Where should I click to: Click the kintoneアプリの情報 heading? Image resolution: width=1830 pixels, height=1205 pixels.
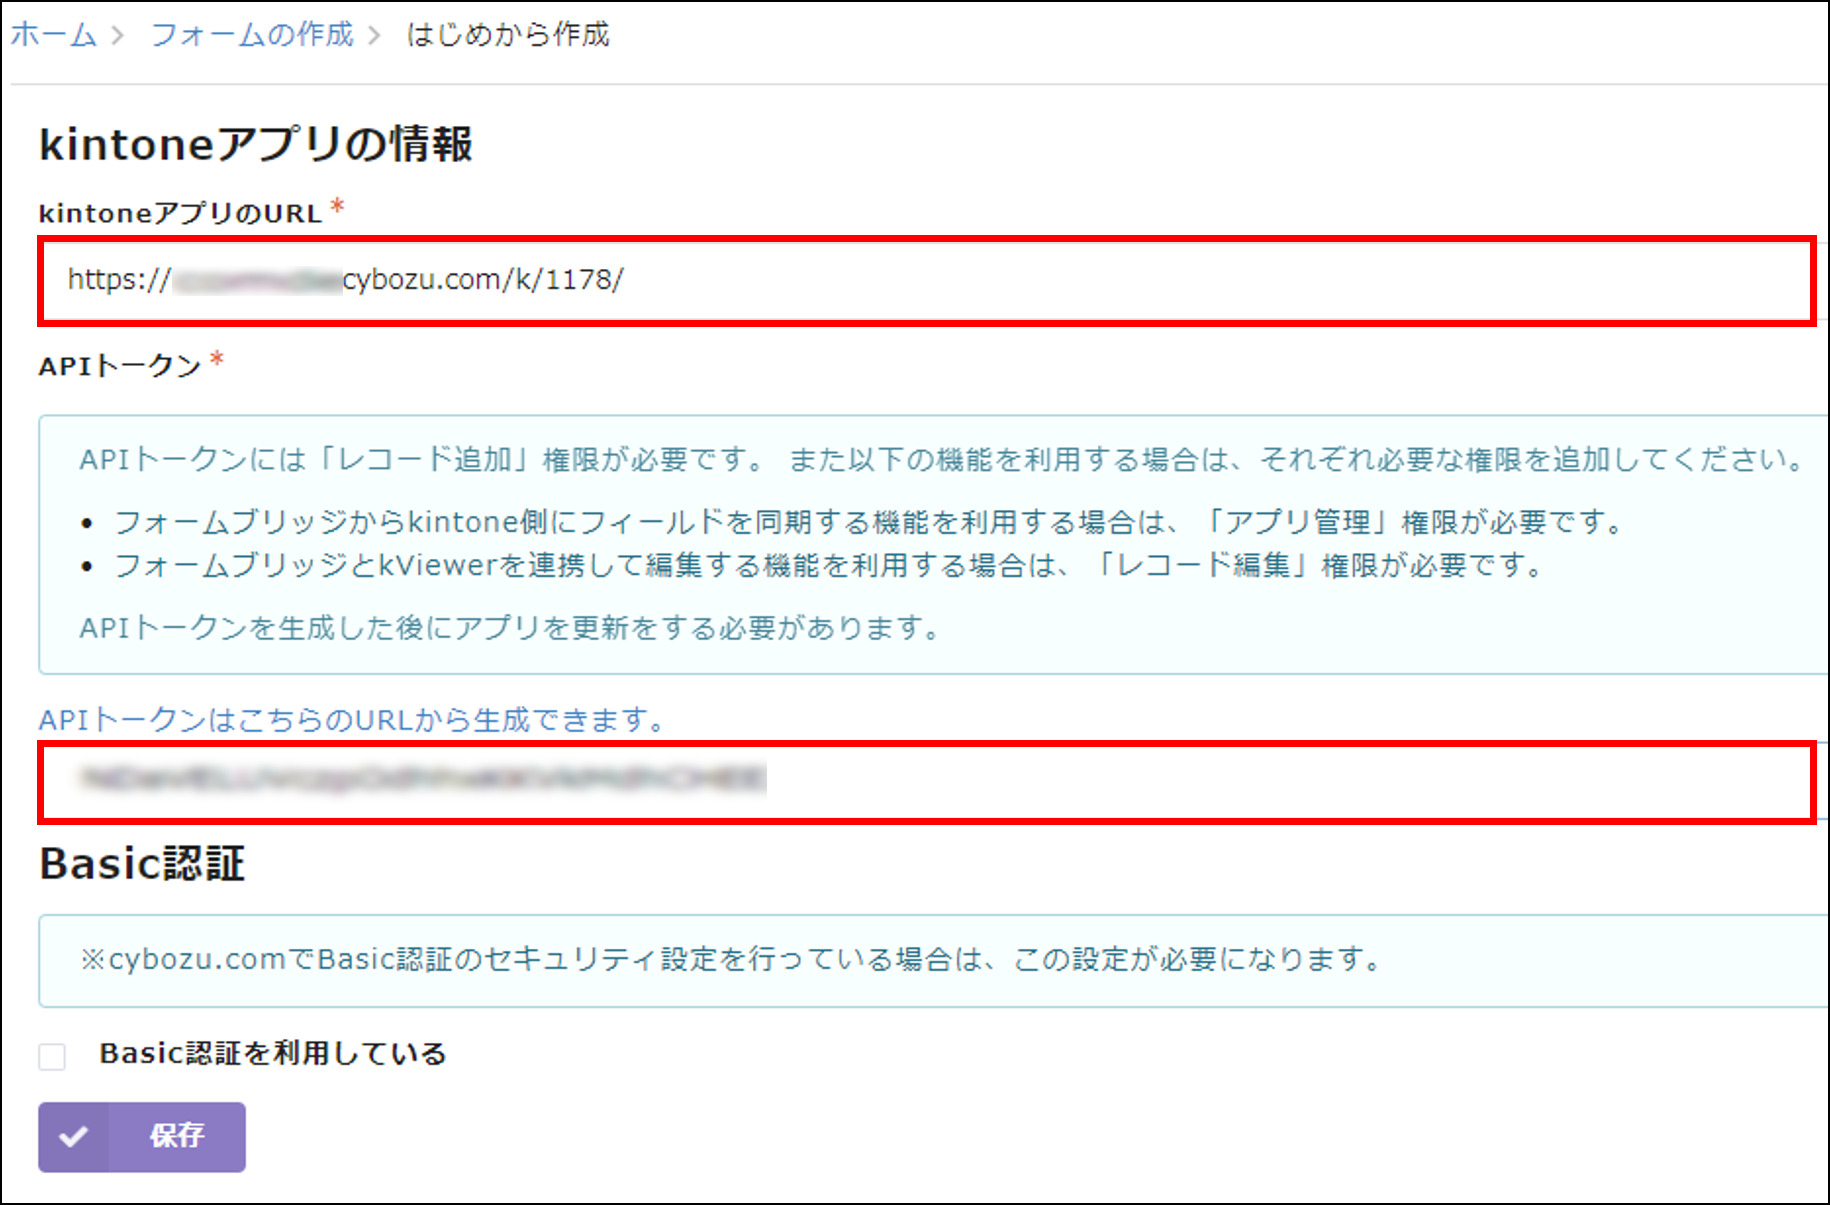coord(256,144)
